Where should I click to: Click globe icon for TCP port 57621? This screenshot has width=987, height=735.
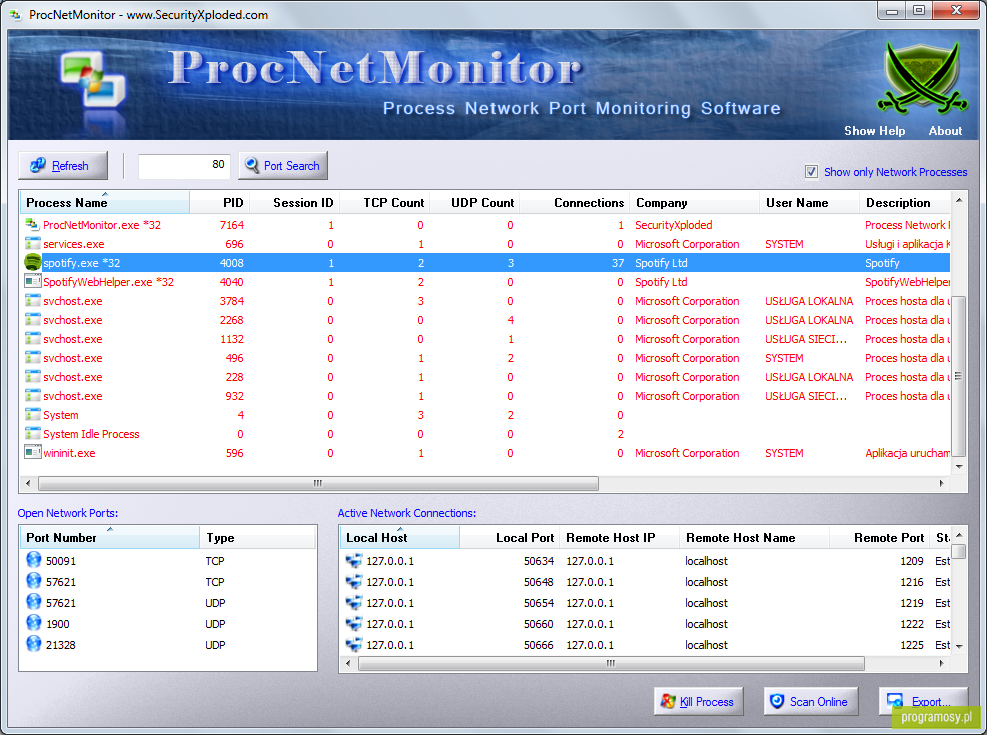[34, 581]
